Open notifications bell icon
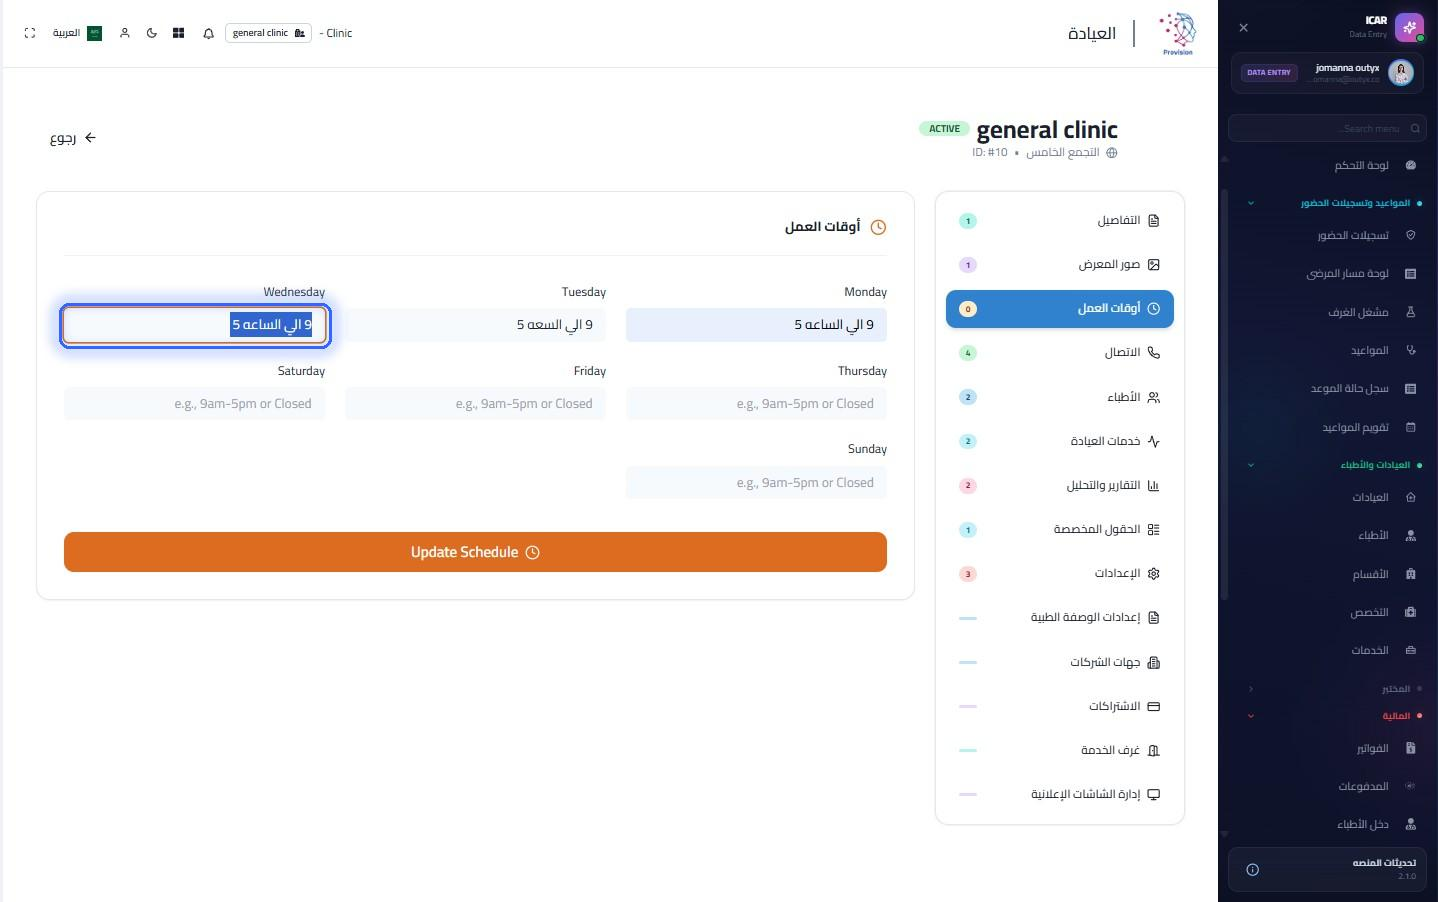 (208, 33)
